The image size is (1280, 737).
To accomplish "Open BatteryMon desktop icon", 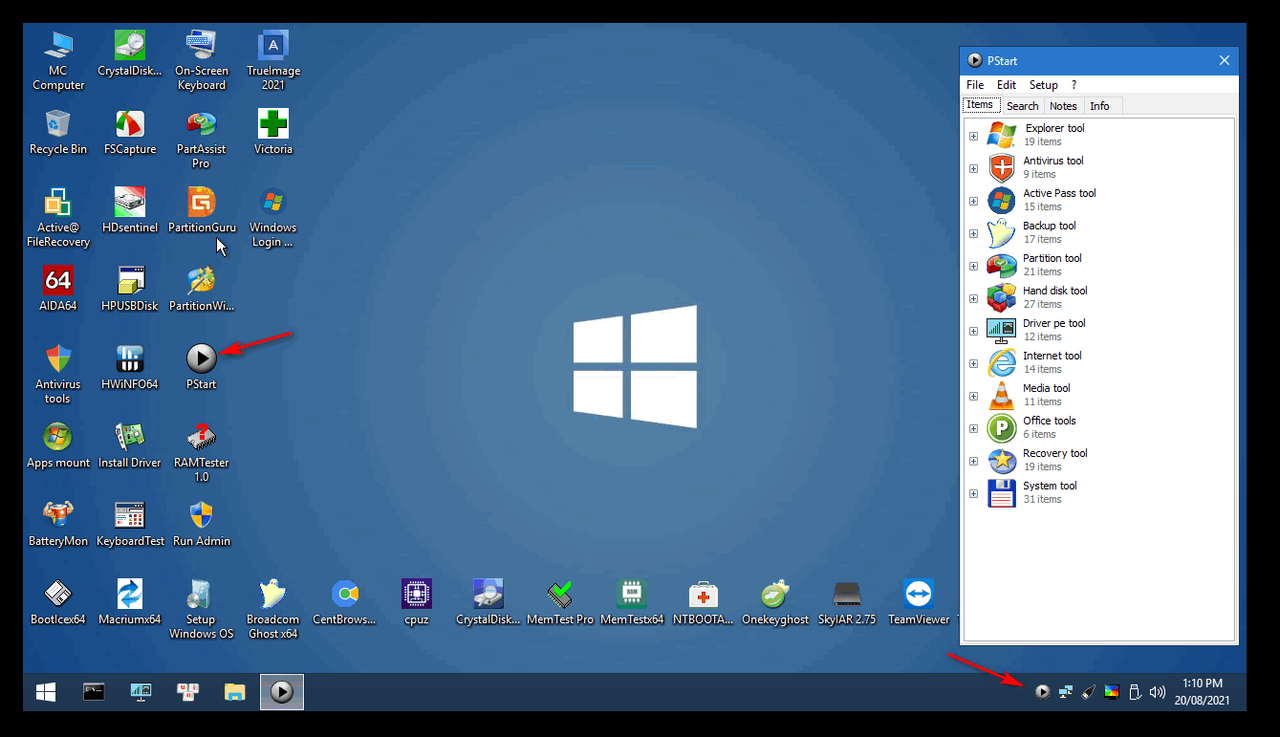I will pyautogui.click(x=58, y=523).
